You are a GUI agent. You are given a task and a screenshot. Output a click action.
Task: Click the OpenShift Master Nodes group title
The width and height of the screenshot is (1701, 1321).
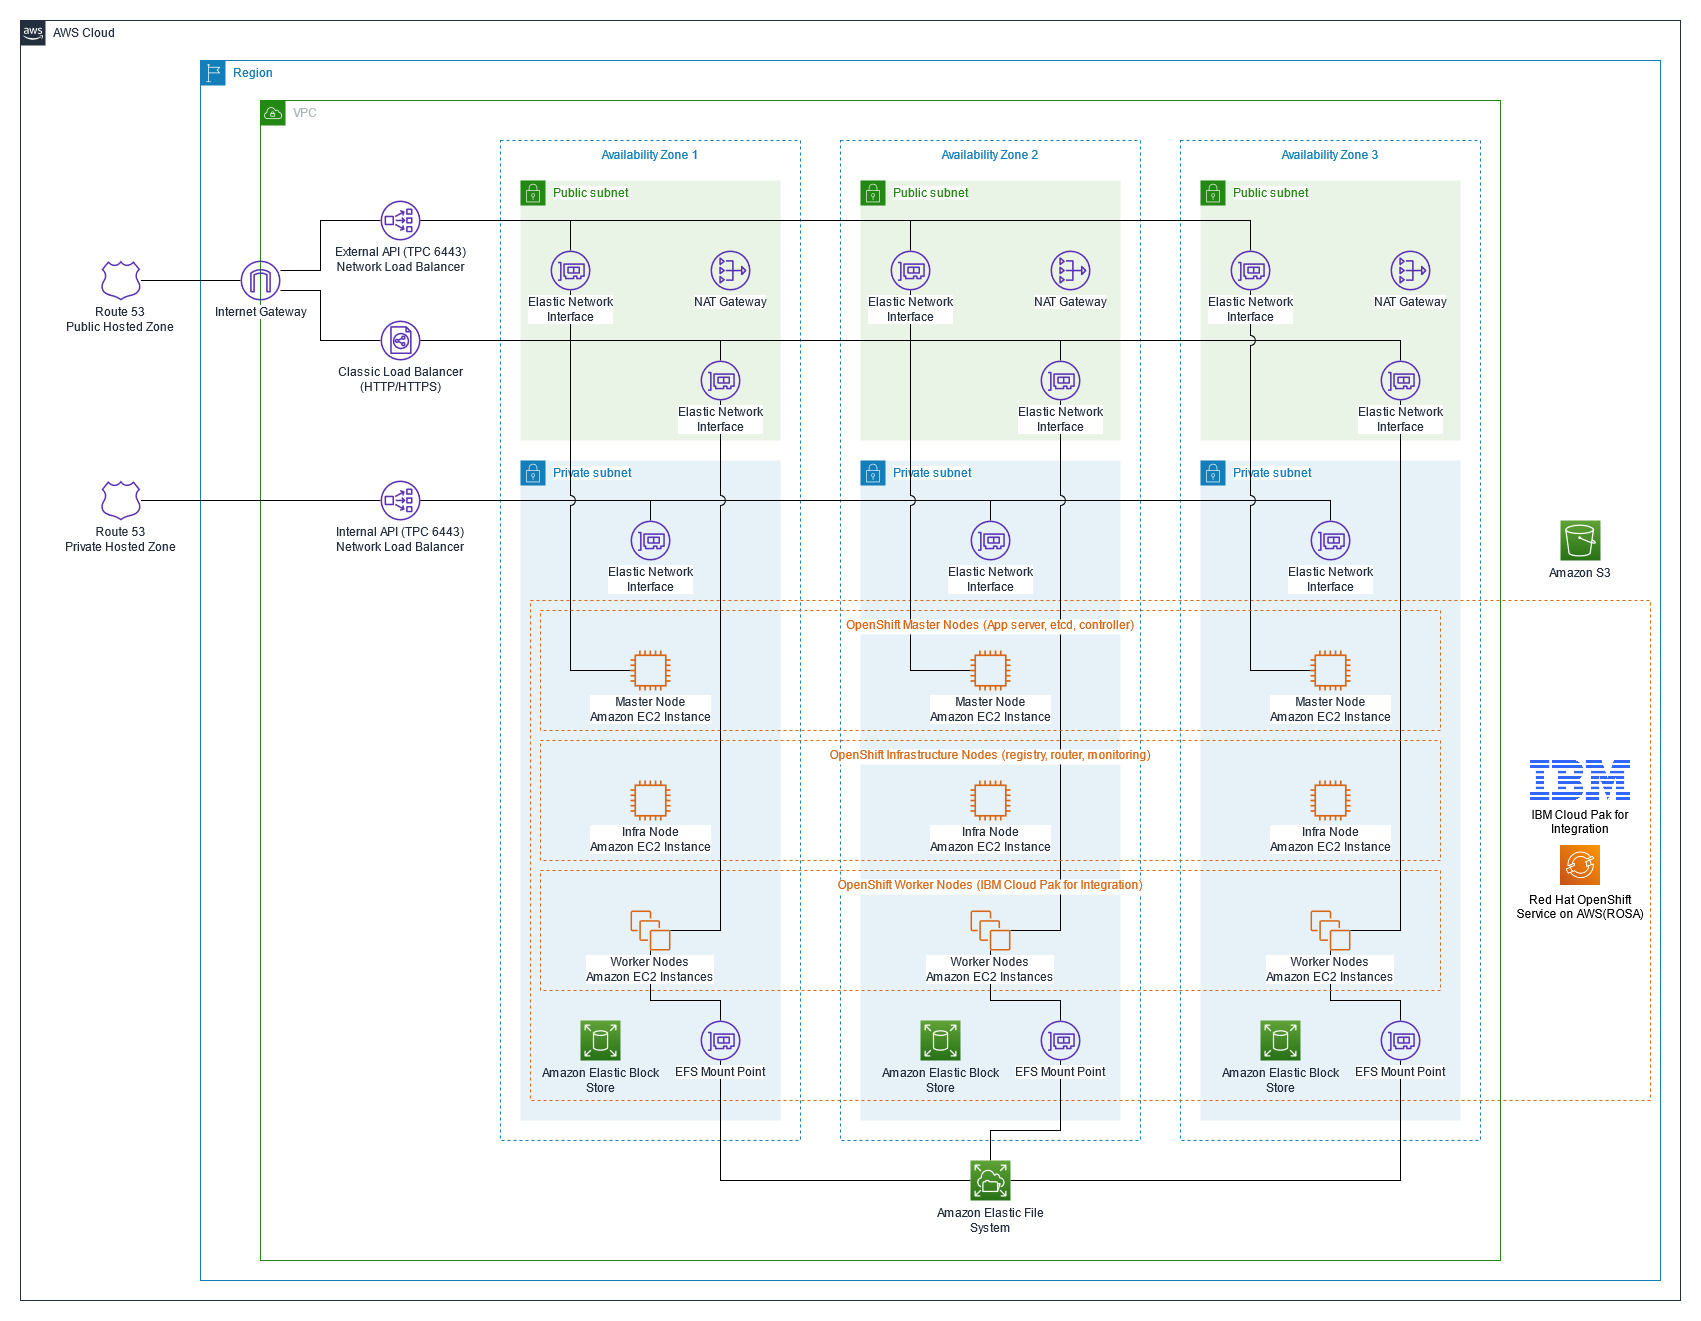coord(990,624)
